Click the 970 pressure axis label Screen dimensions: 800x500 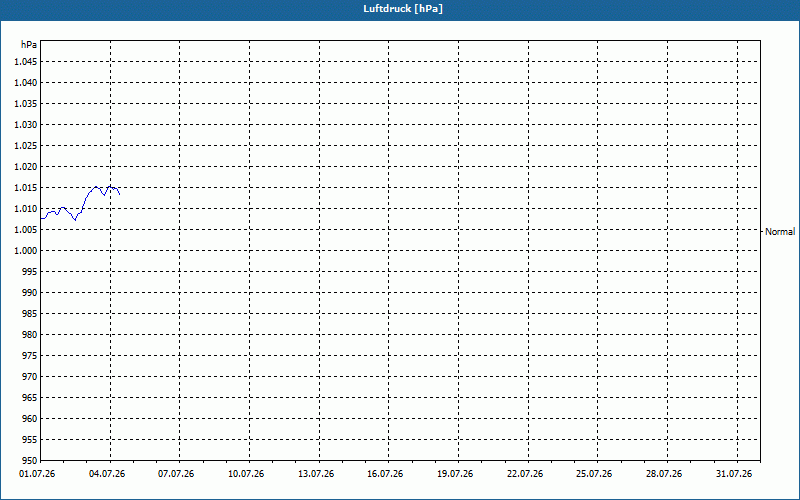30,377
